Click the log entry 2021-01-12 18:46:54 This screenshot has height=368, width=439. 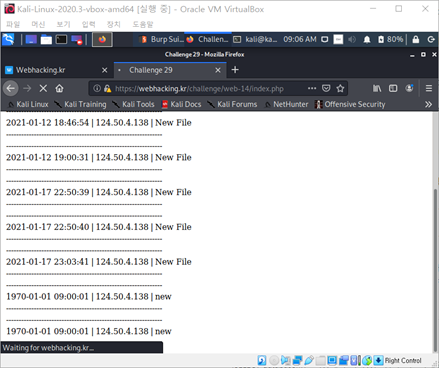pyautogui.click(x=99, y=123)
